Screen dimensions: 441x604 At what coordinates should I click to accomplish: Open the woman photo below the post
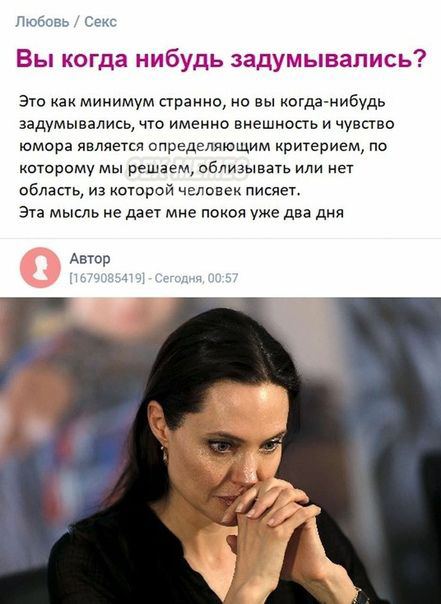coord(220,451)
